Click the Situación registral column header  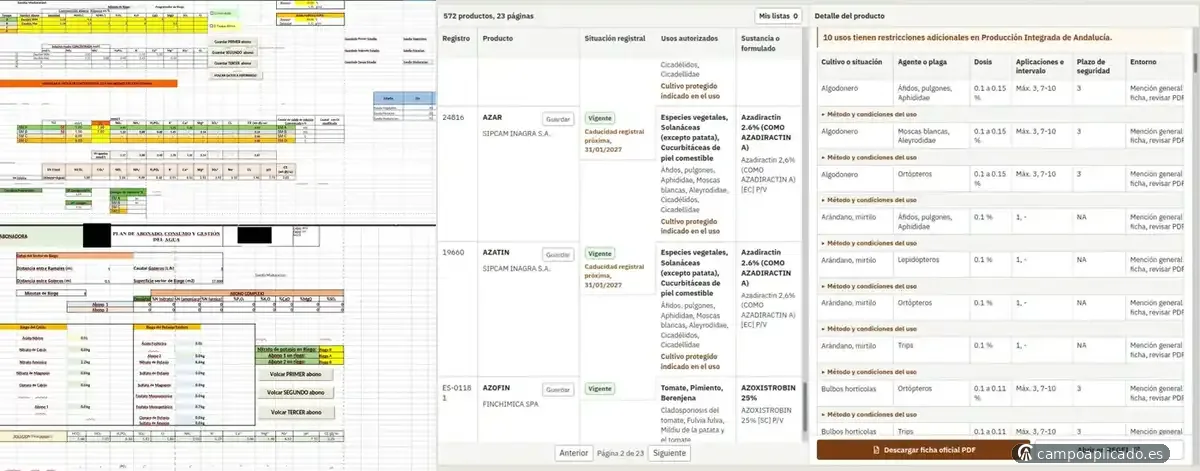click(614, 38)
